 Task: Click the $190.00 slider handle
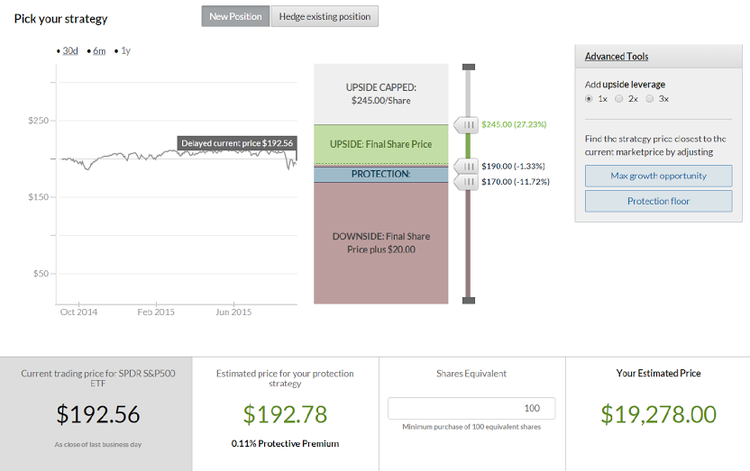click(x=467, y=166)
